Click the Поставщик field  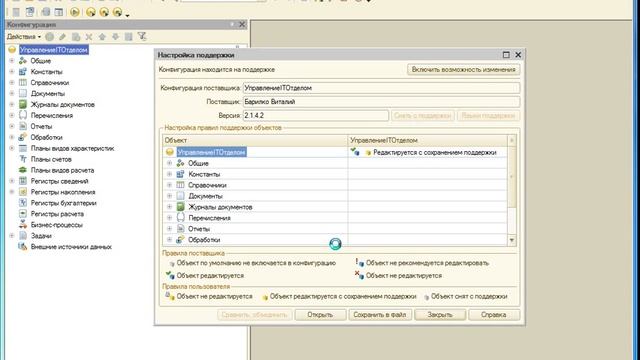click(381, 102)
